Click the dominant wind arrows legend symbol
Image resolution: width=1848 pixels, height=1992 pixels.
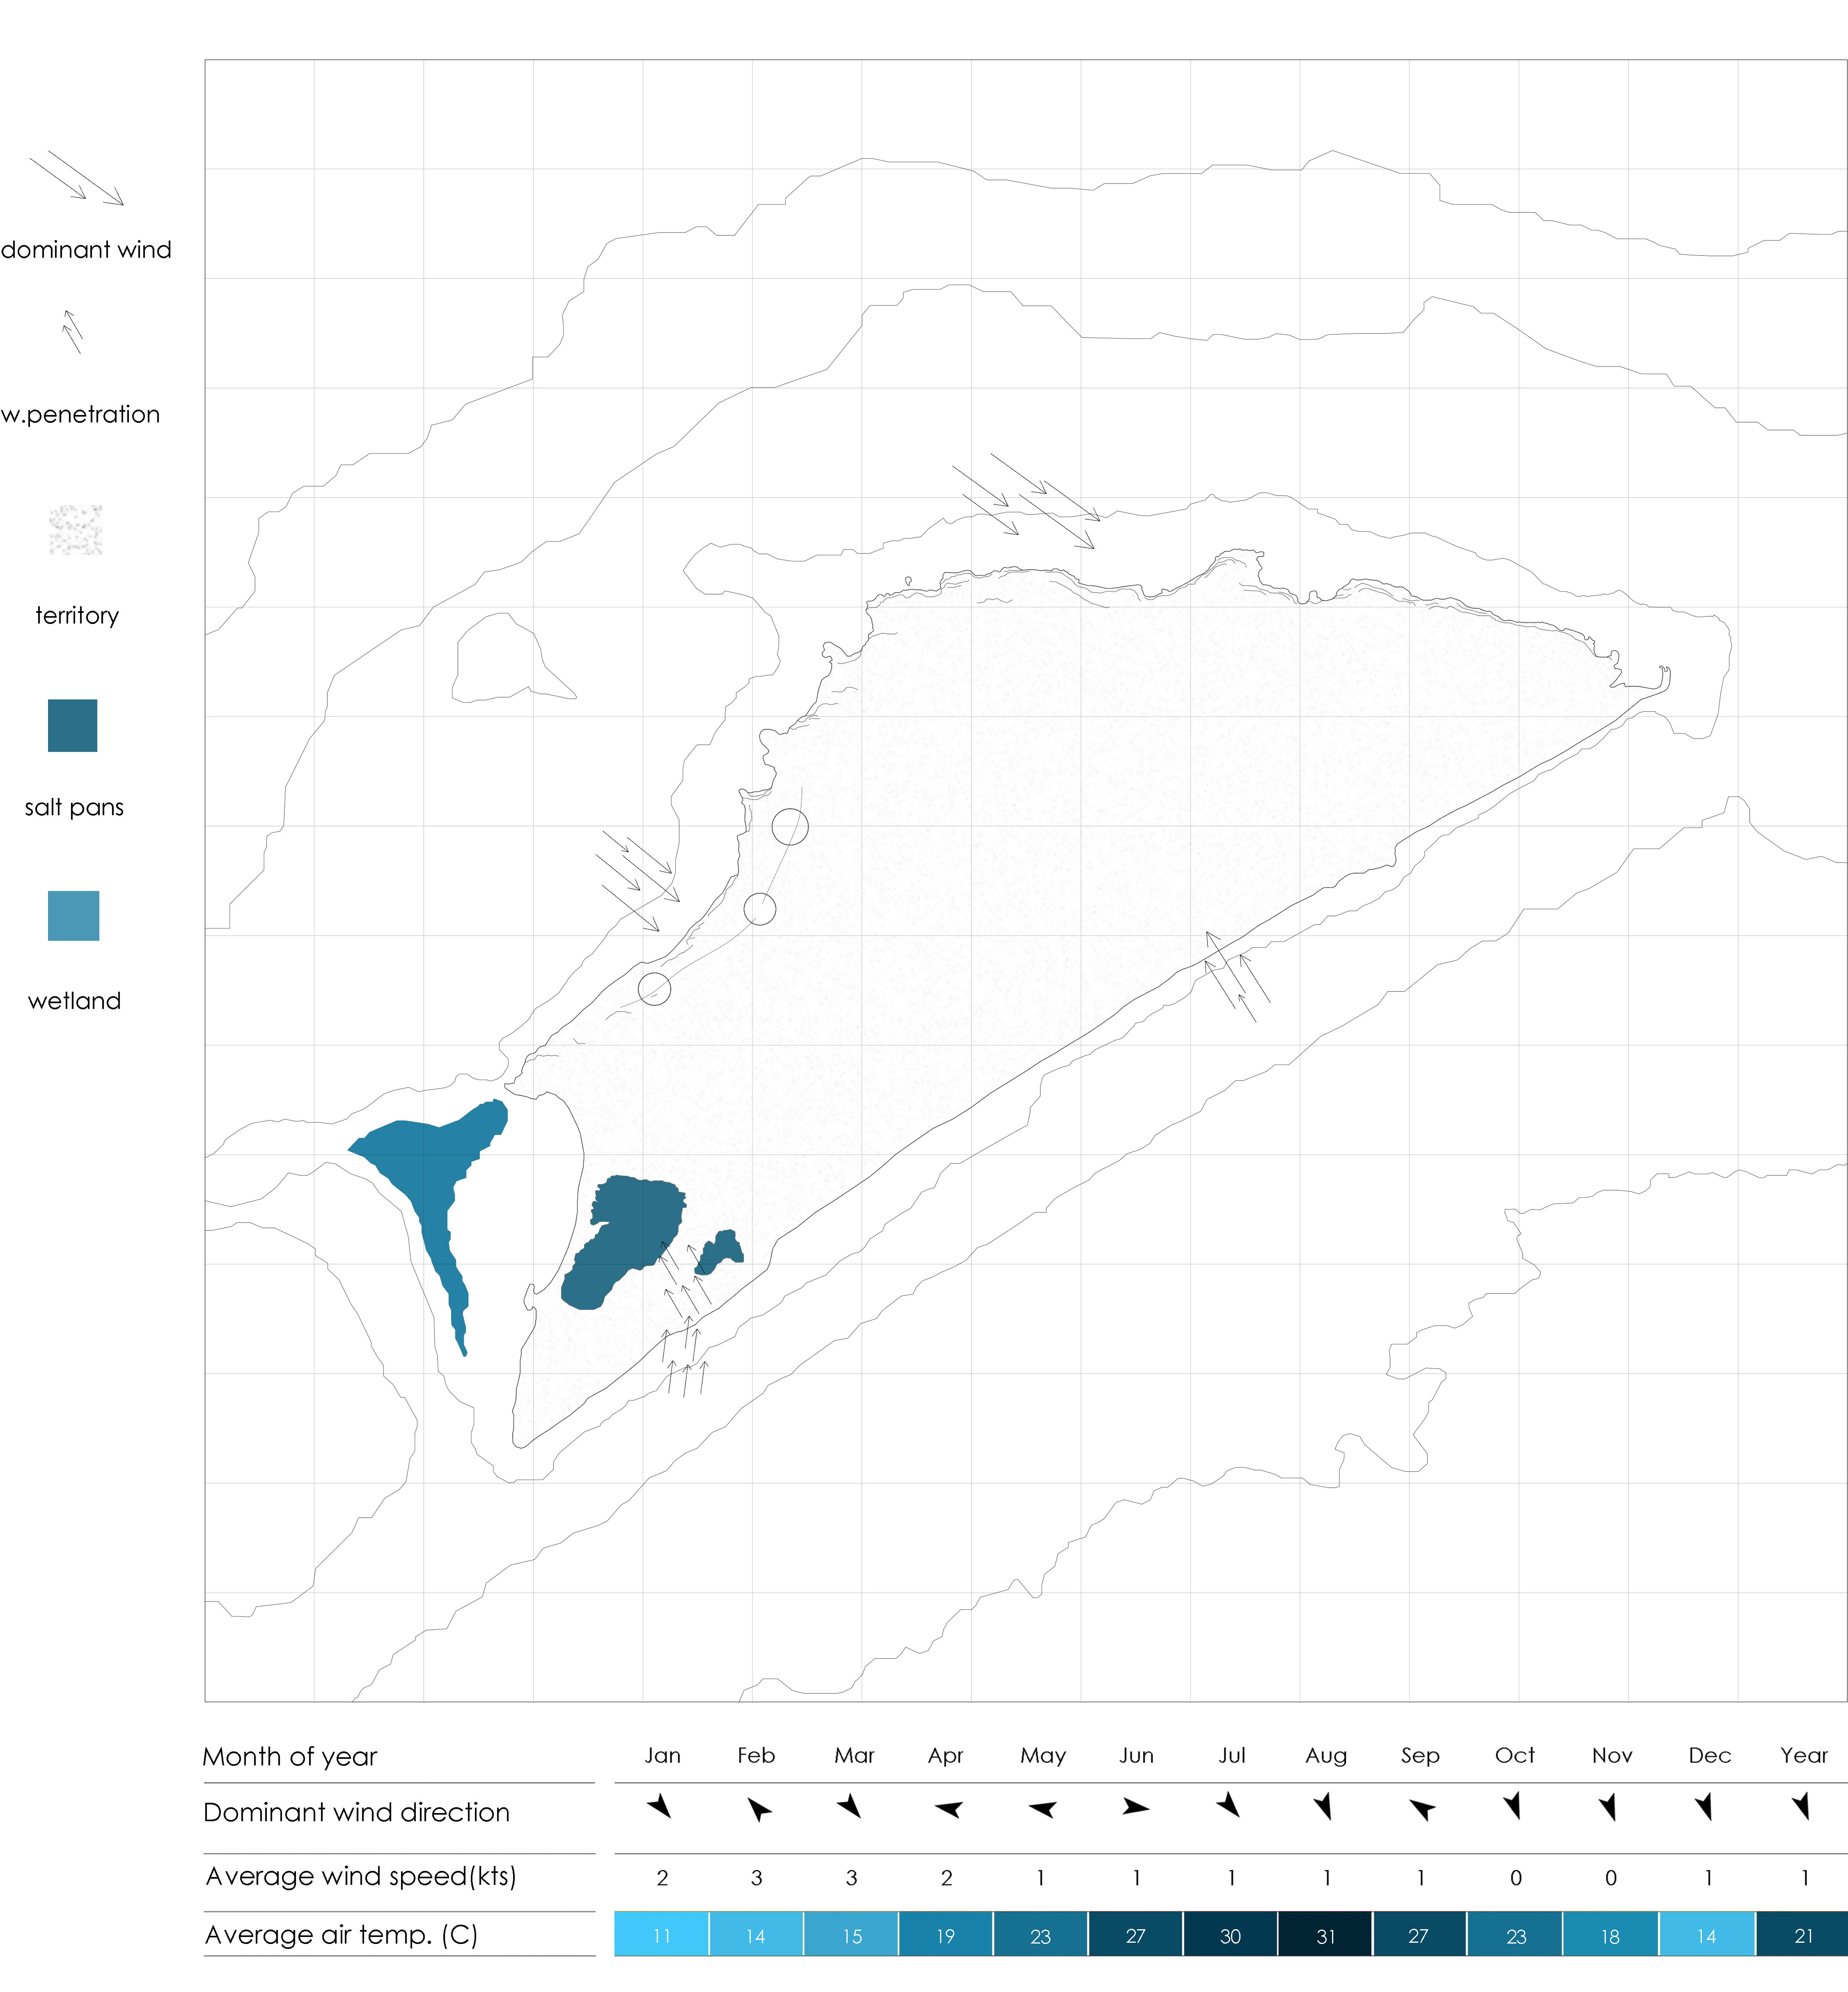click(x=76, y=178)
